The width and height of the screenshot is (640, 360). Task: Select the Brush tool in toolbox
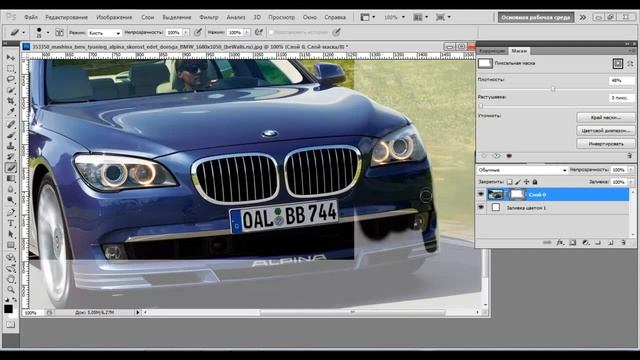click(x=11, y=135)
